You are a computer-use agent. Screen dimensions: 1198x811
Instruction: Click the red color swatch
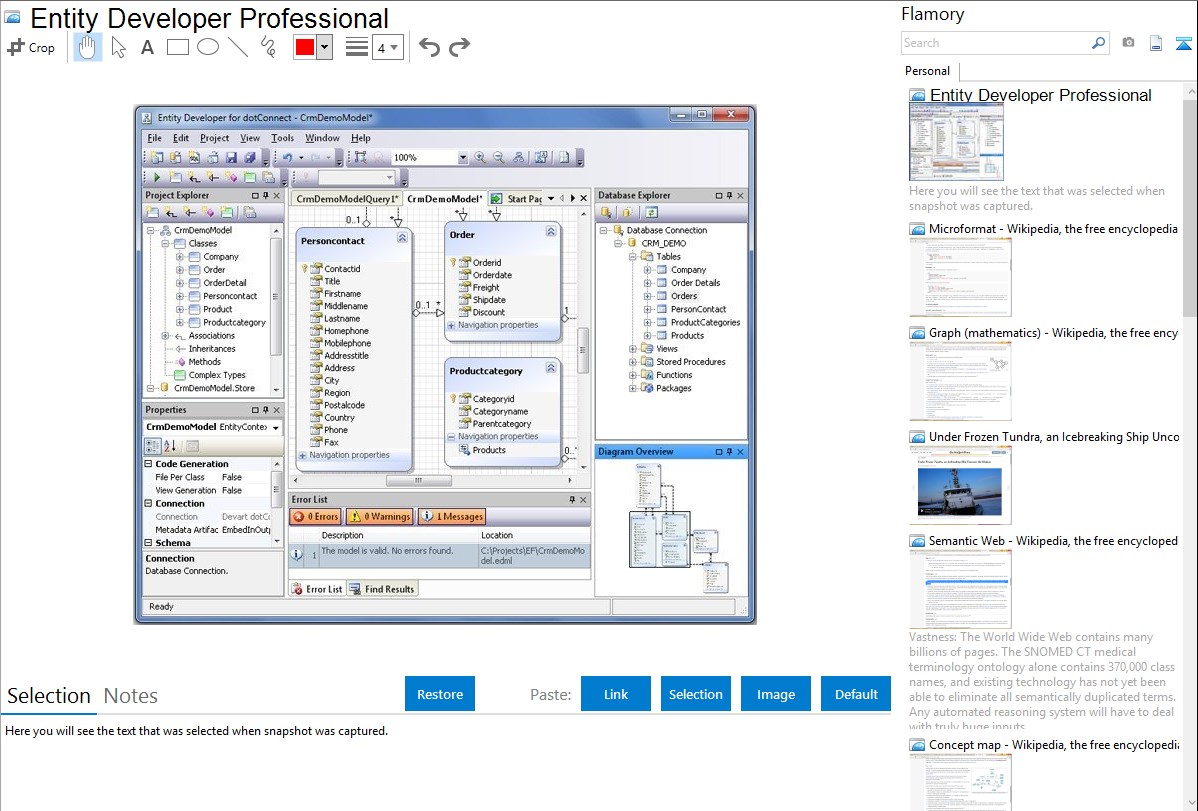305,47
